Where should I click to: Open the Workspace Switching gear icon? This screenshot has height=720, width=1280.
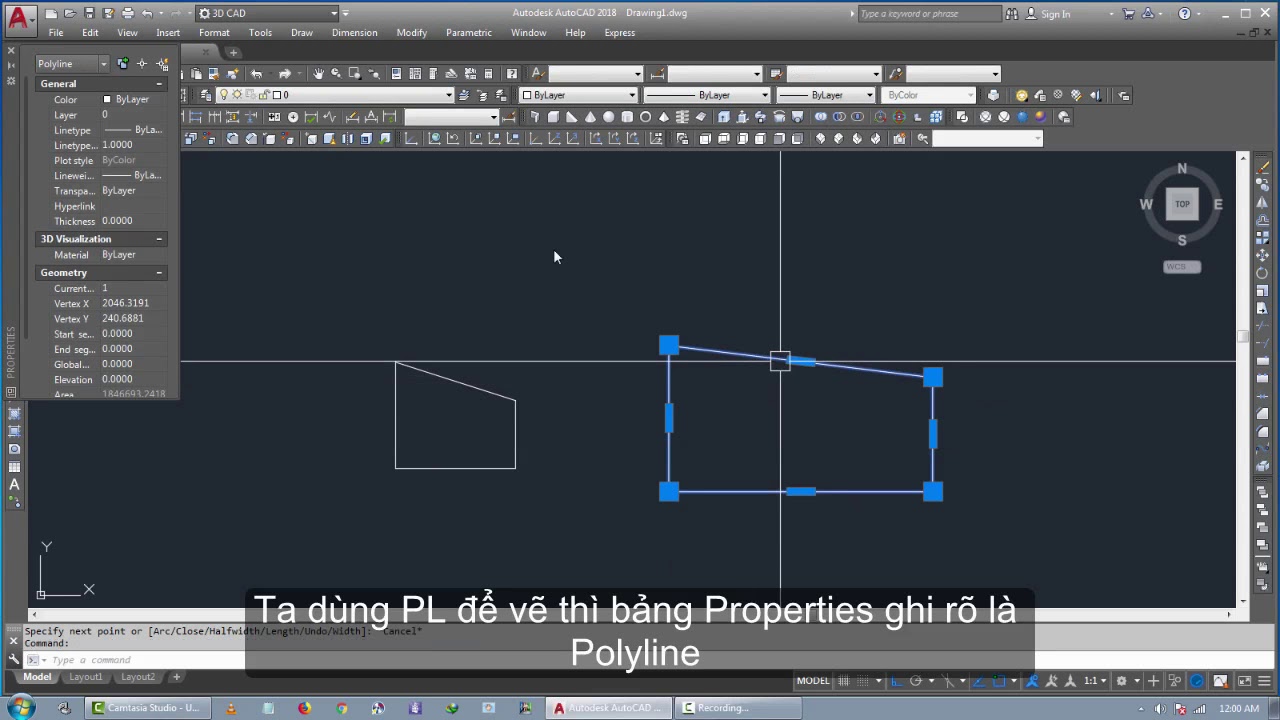coord(1121,681)
